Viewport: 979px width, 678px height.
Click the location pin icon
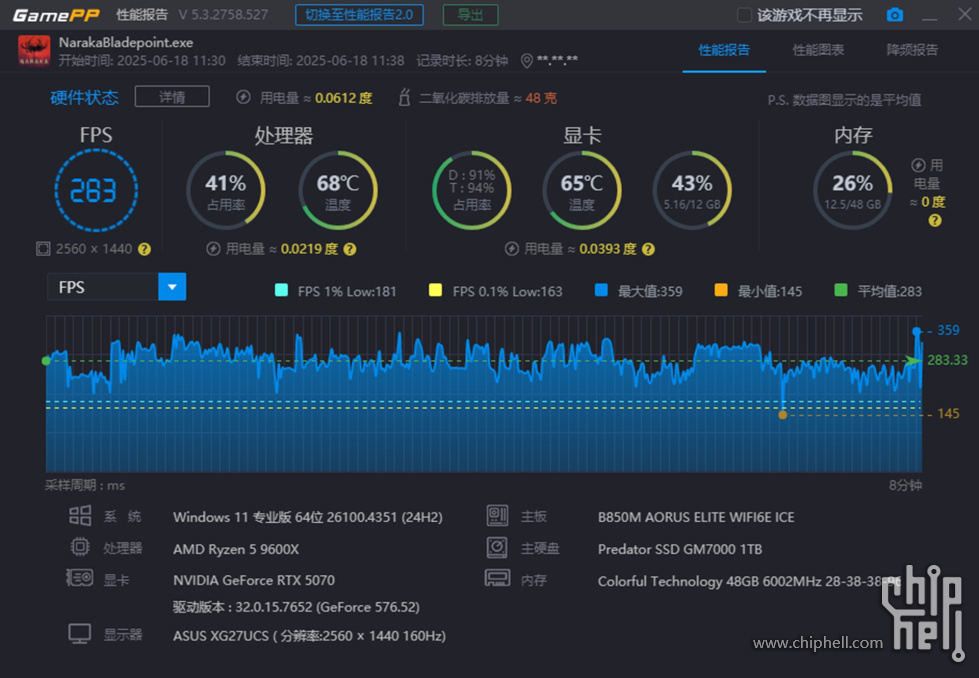tap(526, 61)
